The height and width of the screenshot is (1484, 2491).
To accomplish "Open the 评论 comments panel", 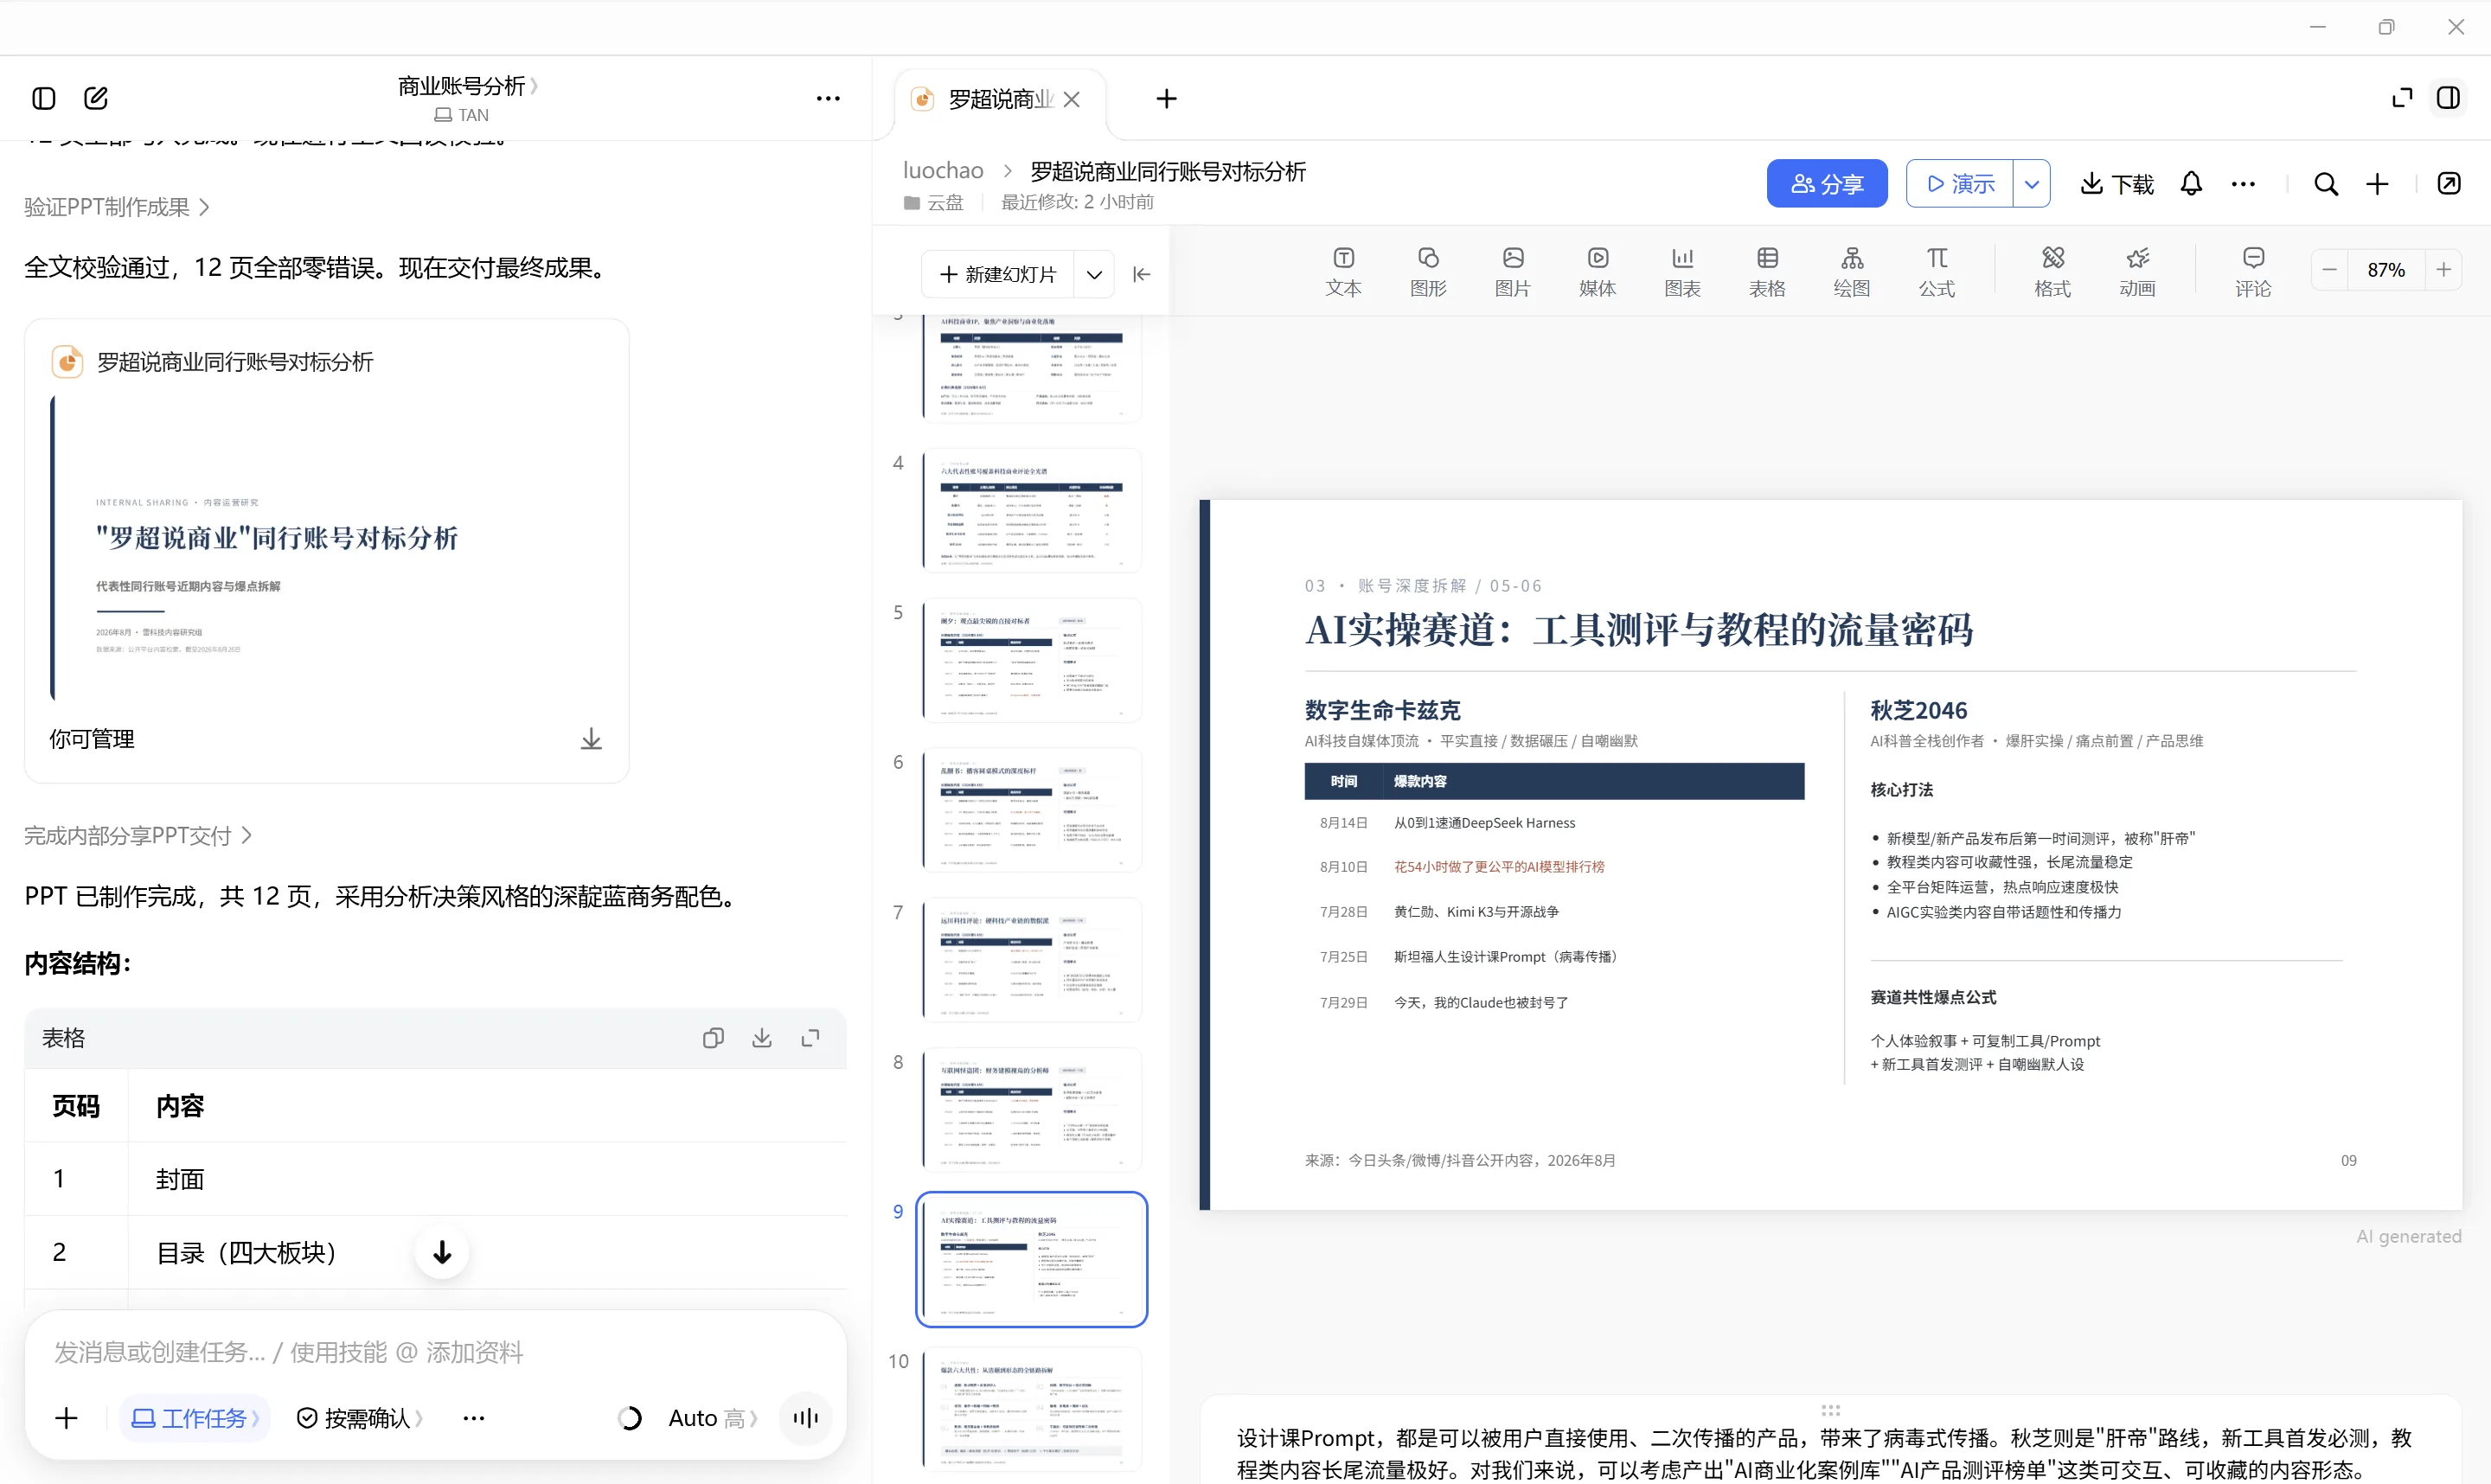I will pos(2253,272).
